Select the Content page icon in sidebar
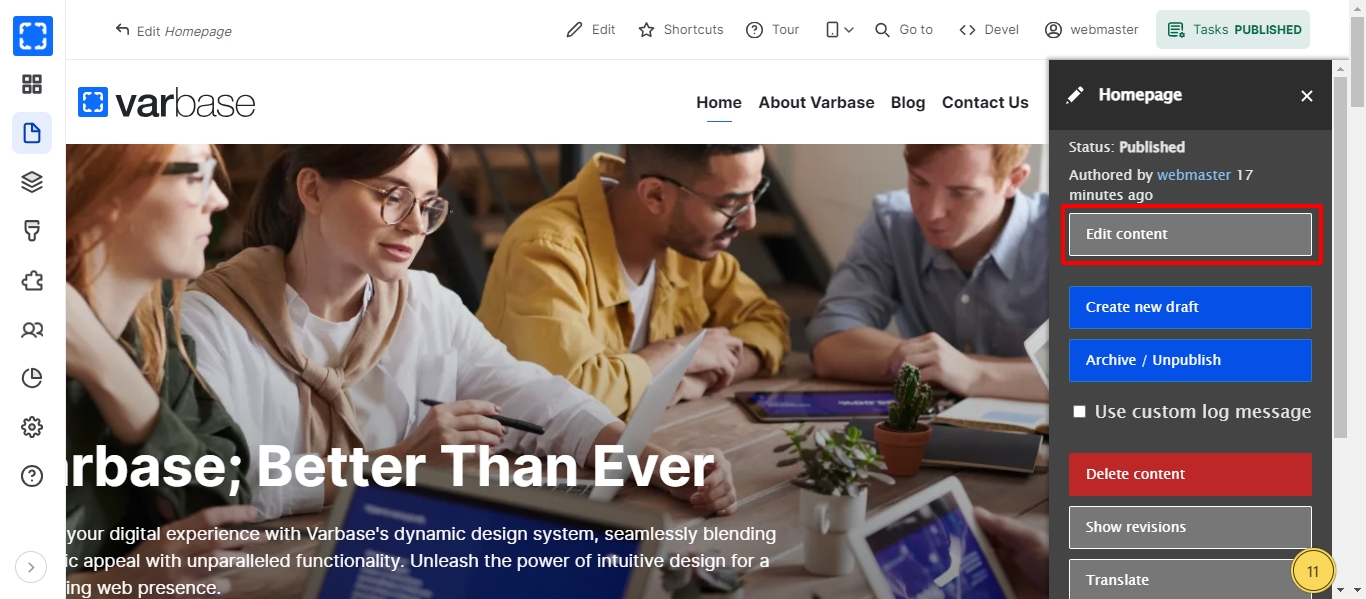1366x599 pixels. [32, 133]
